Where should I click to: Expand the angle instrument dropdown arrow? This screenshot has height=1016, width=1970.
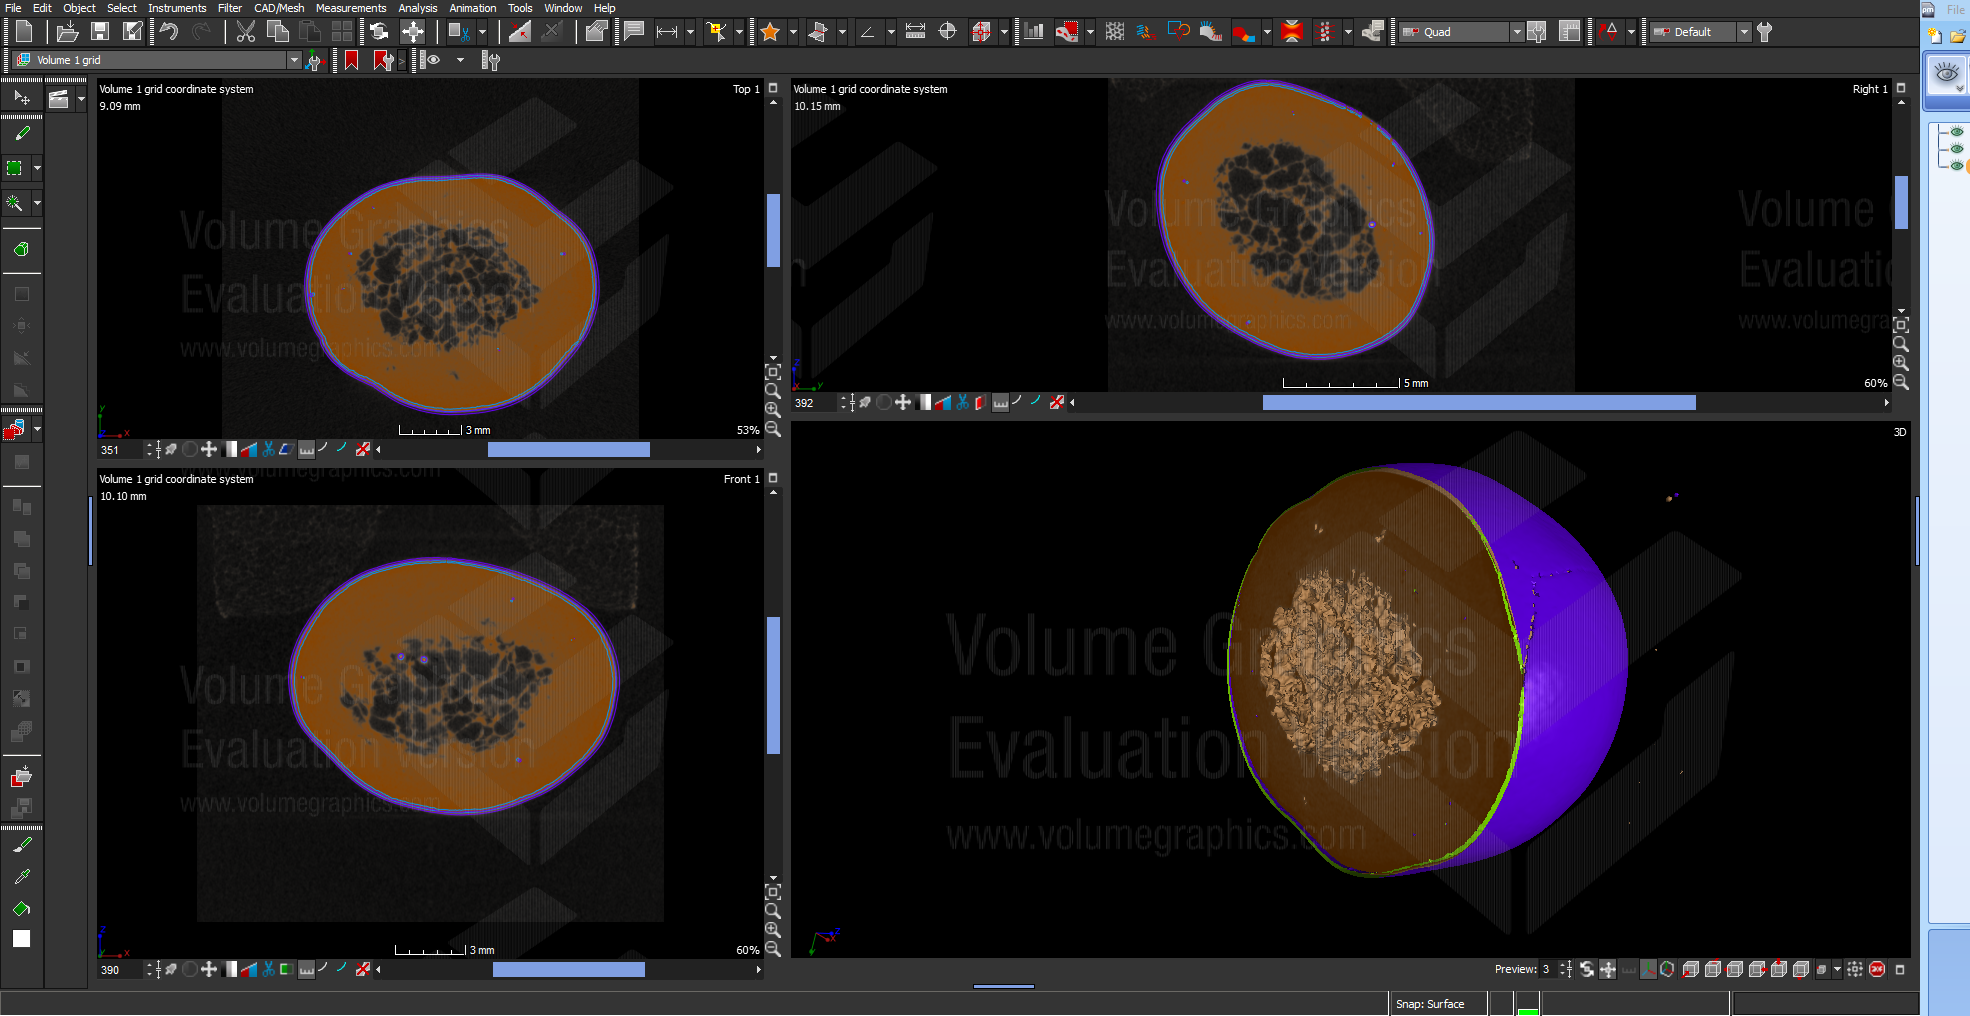point(891,32)
